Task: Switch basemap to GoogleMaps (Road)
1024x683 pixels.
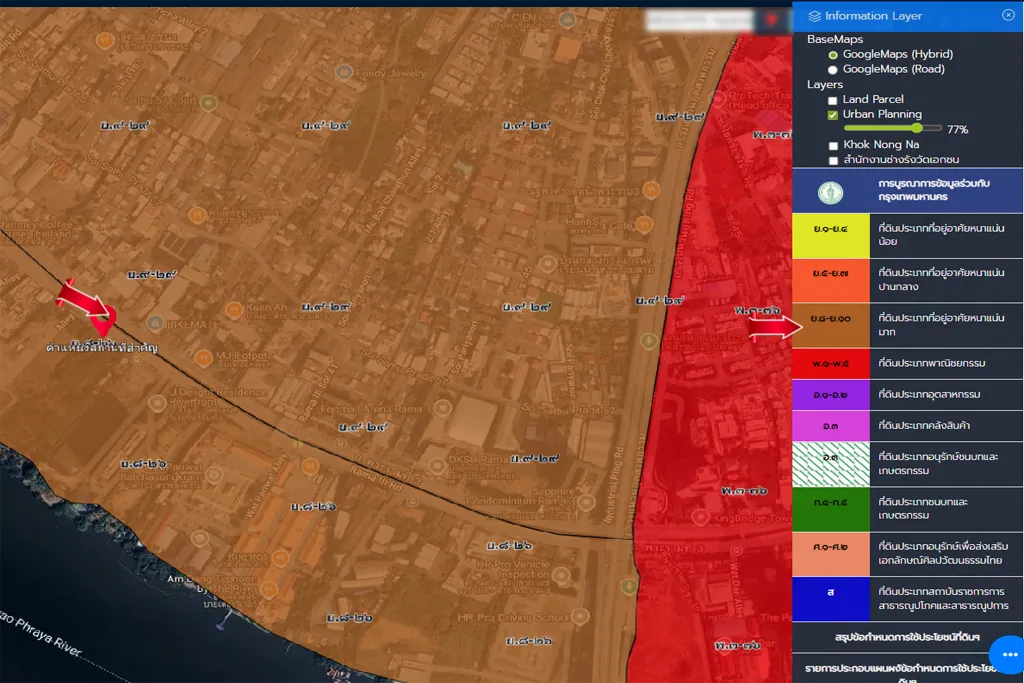Action: pos(833,69)
